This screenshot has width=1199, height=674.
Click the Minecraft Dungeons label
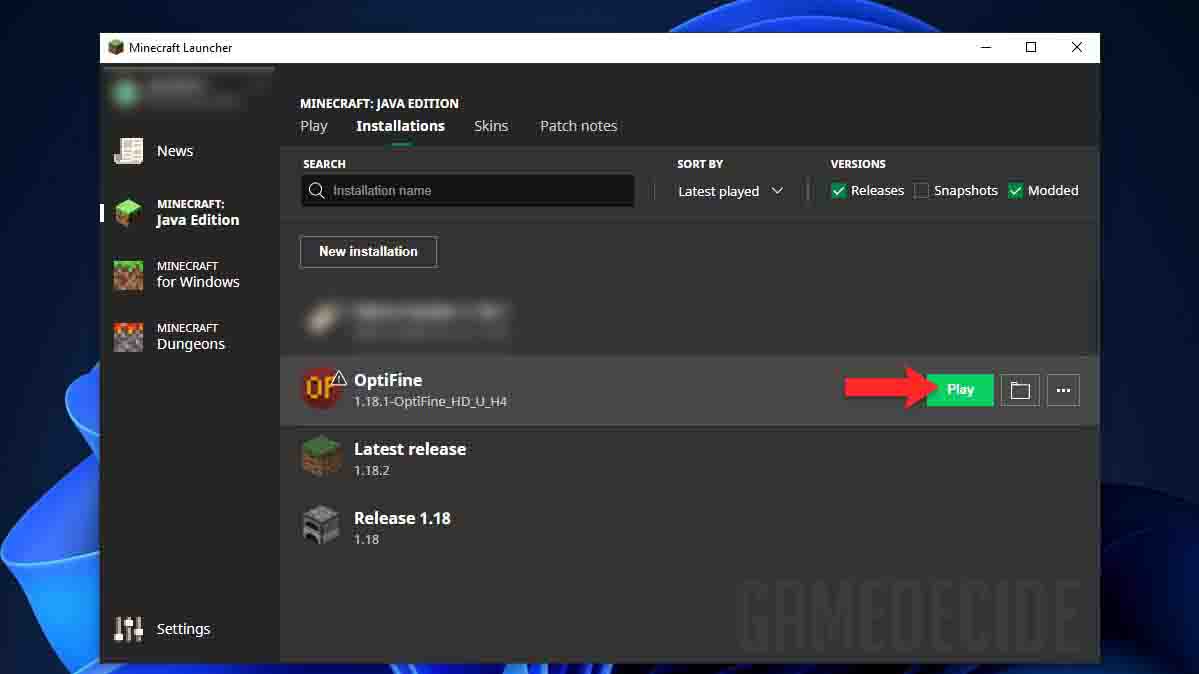191,337
